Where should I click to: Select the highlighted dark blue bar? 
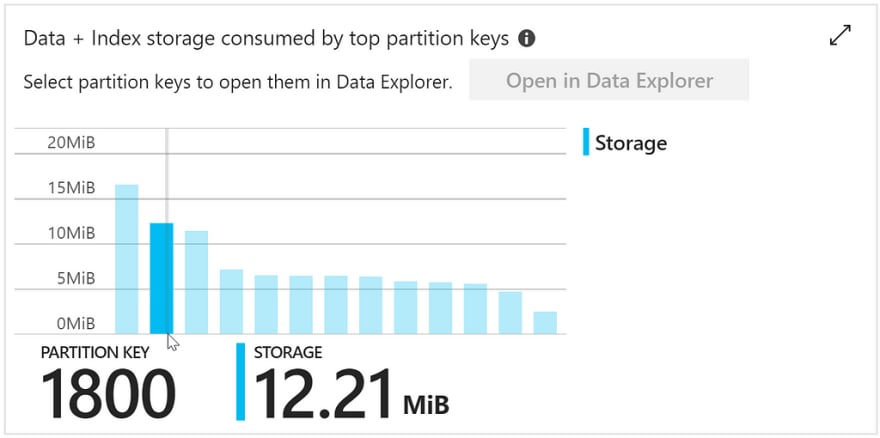pos(162,279)
